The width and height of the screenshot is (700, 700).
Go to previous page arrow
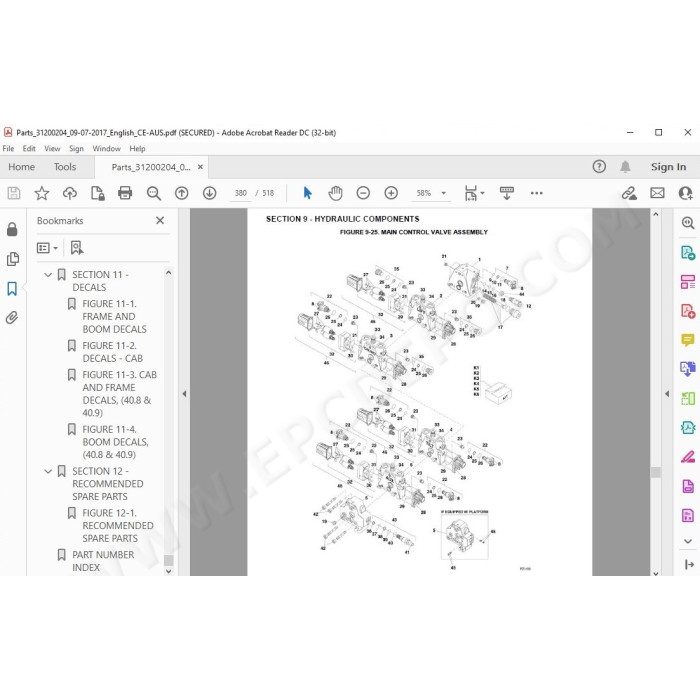tap(181, 193)
